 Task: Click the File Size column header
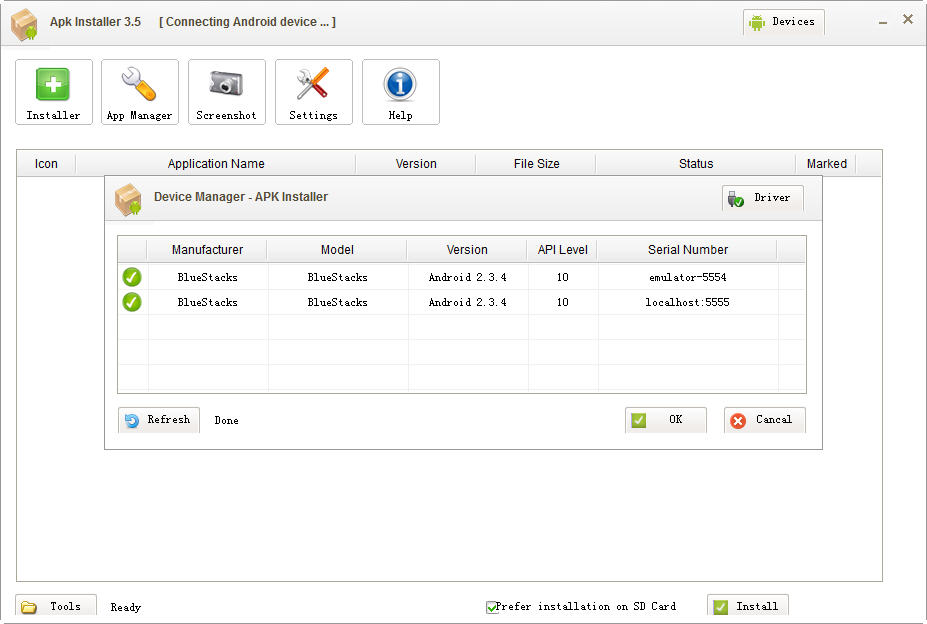coord(536,164)
